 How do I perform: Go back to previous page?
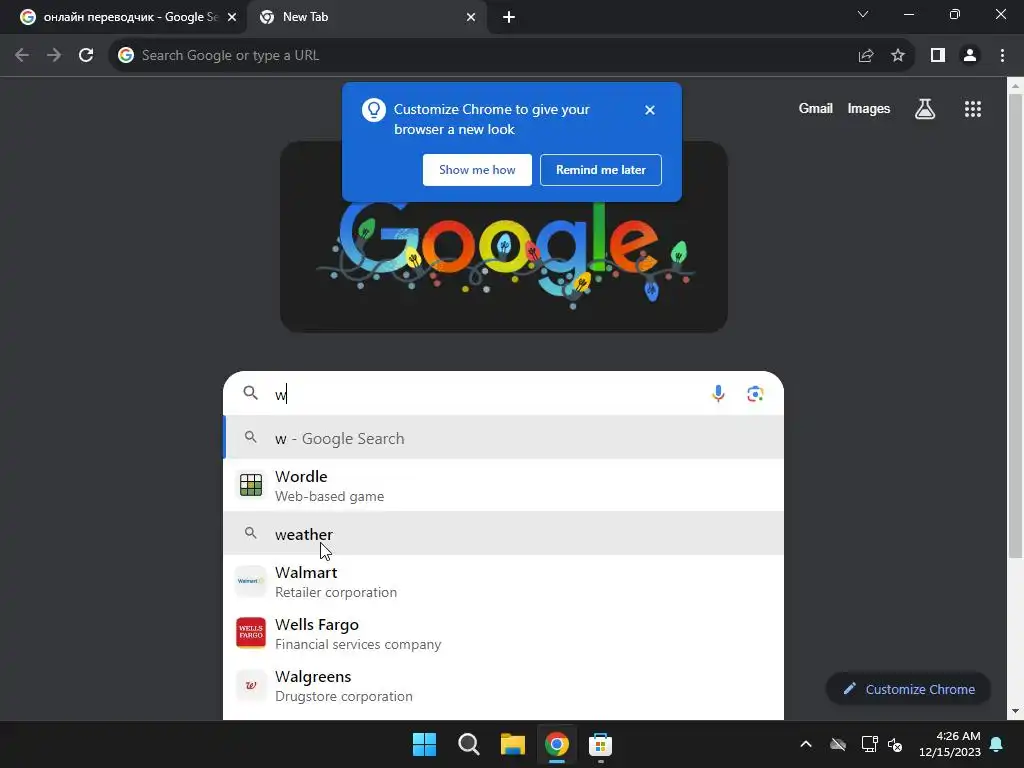(22, 56)
